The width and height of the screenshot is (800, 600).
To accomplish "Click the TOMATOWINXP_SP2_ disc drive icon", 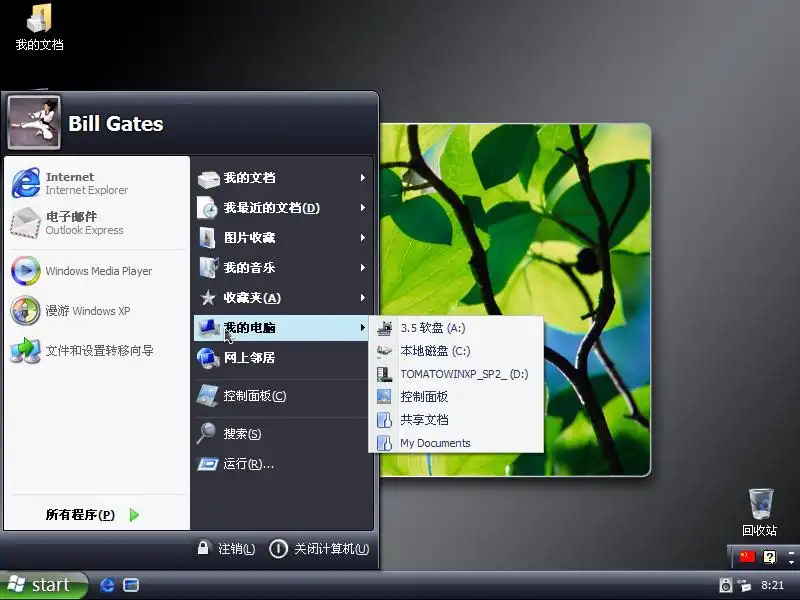I will tap(384, 374).
